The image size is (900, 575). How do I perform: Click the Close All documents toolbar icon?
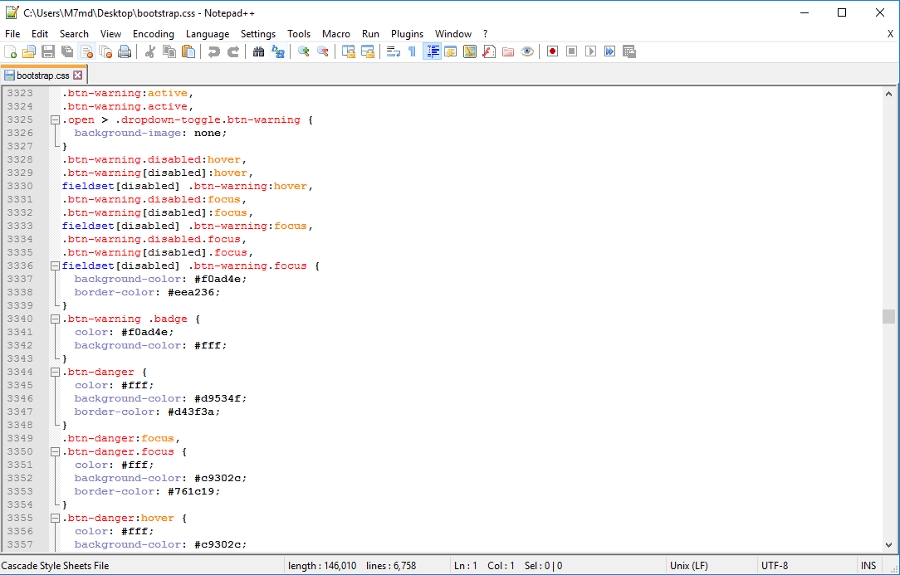pyautogui.click(x=106, y=52)
